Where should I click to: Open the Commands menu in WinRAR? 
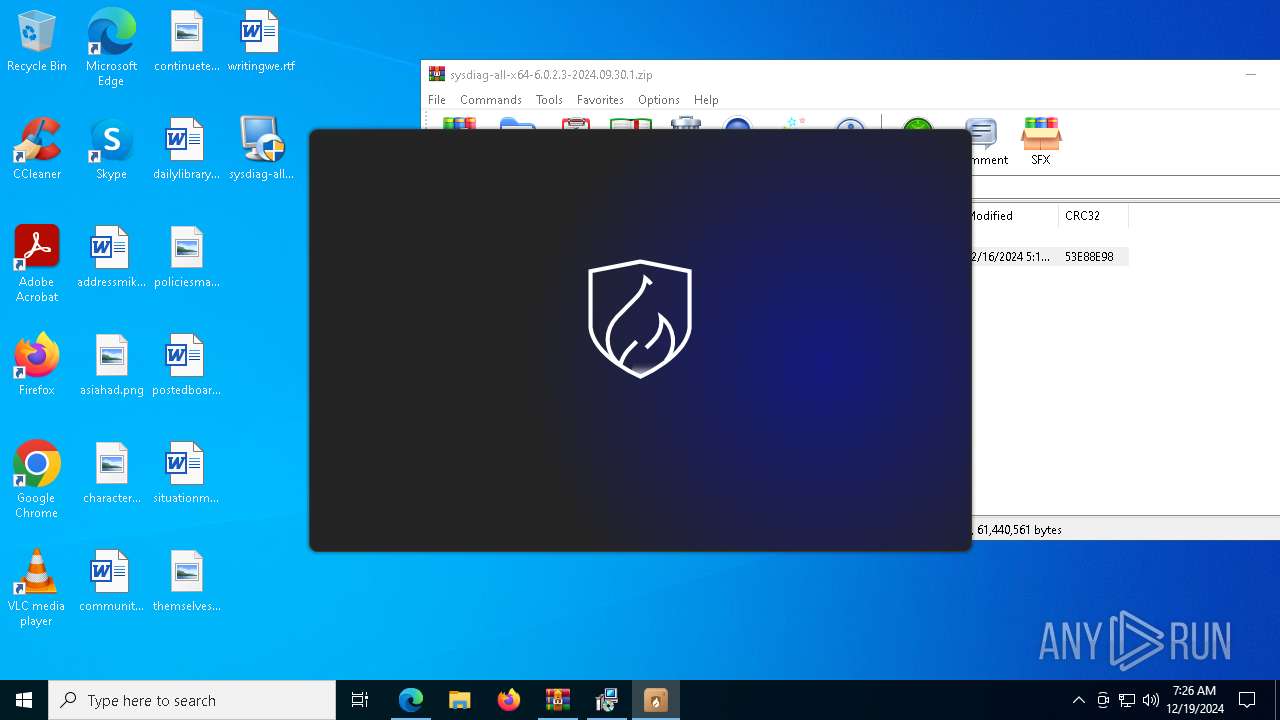click(491, 100)
